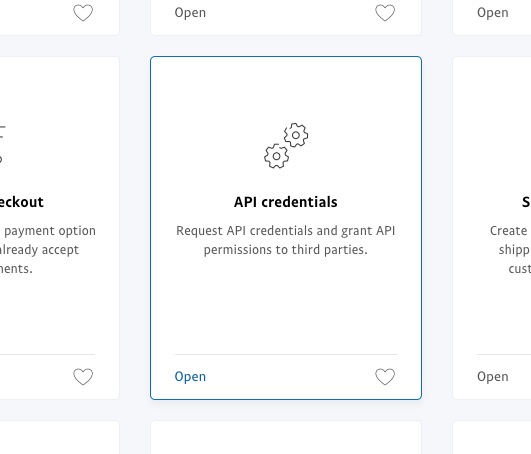Select the API credentials heading text
531x454 pixels.
(x=286, y=202)
